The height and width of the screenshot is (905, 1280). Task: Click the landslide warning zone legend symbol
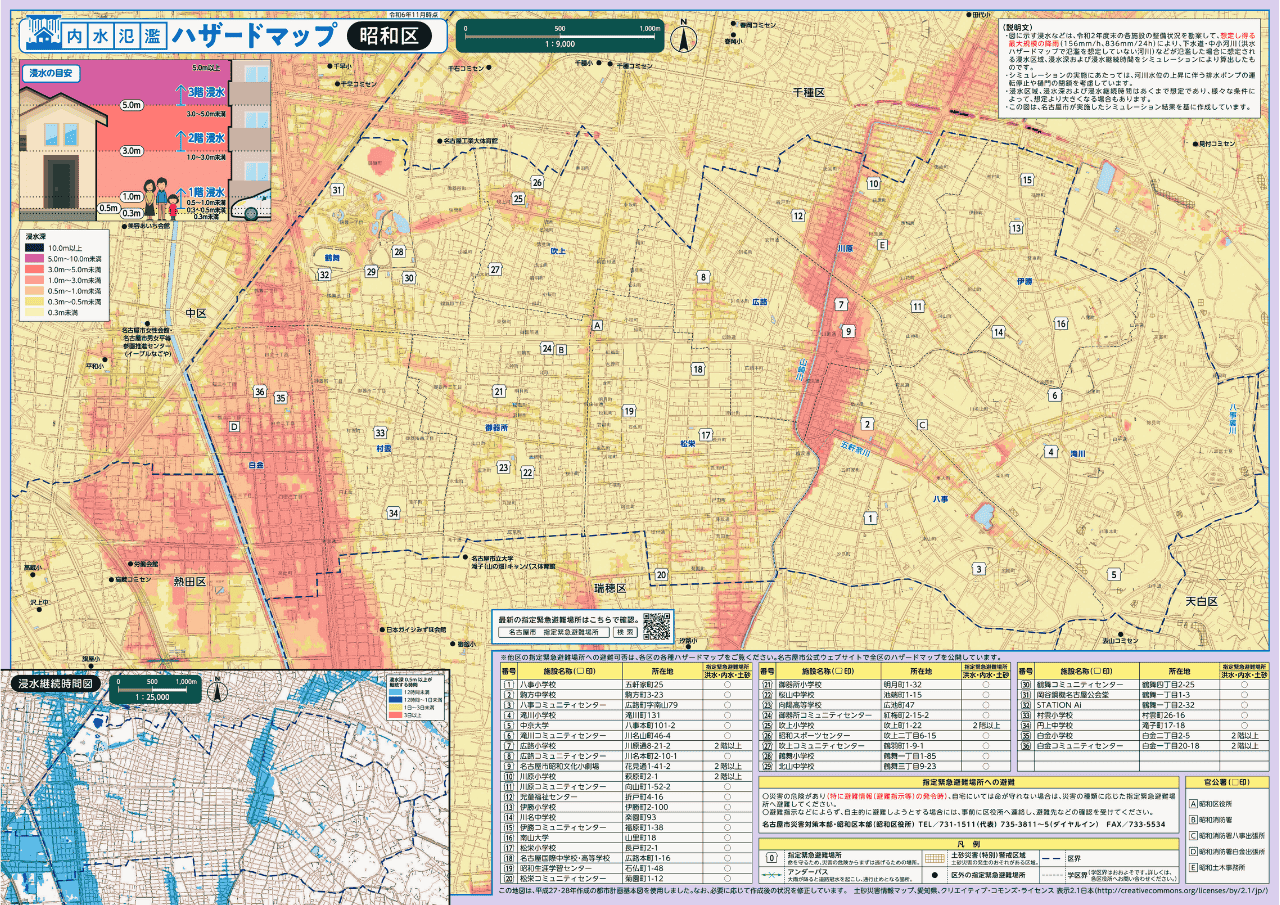[933, 858]
